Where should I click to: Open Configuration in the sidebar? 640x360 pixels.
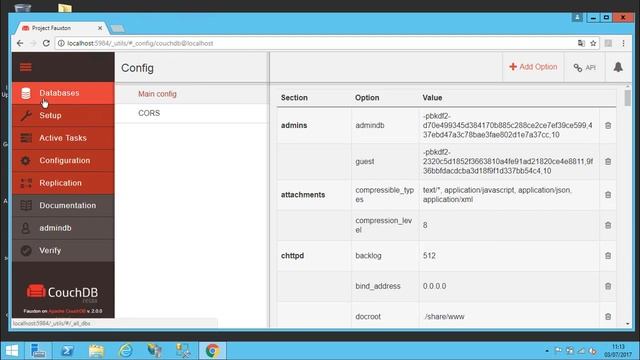[63, 160]
